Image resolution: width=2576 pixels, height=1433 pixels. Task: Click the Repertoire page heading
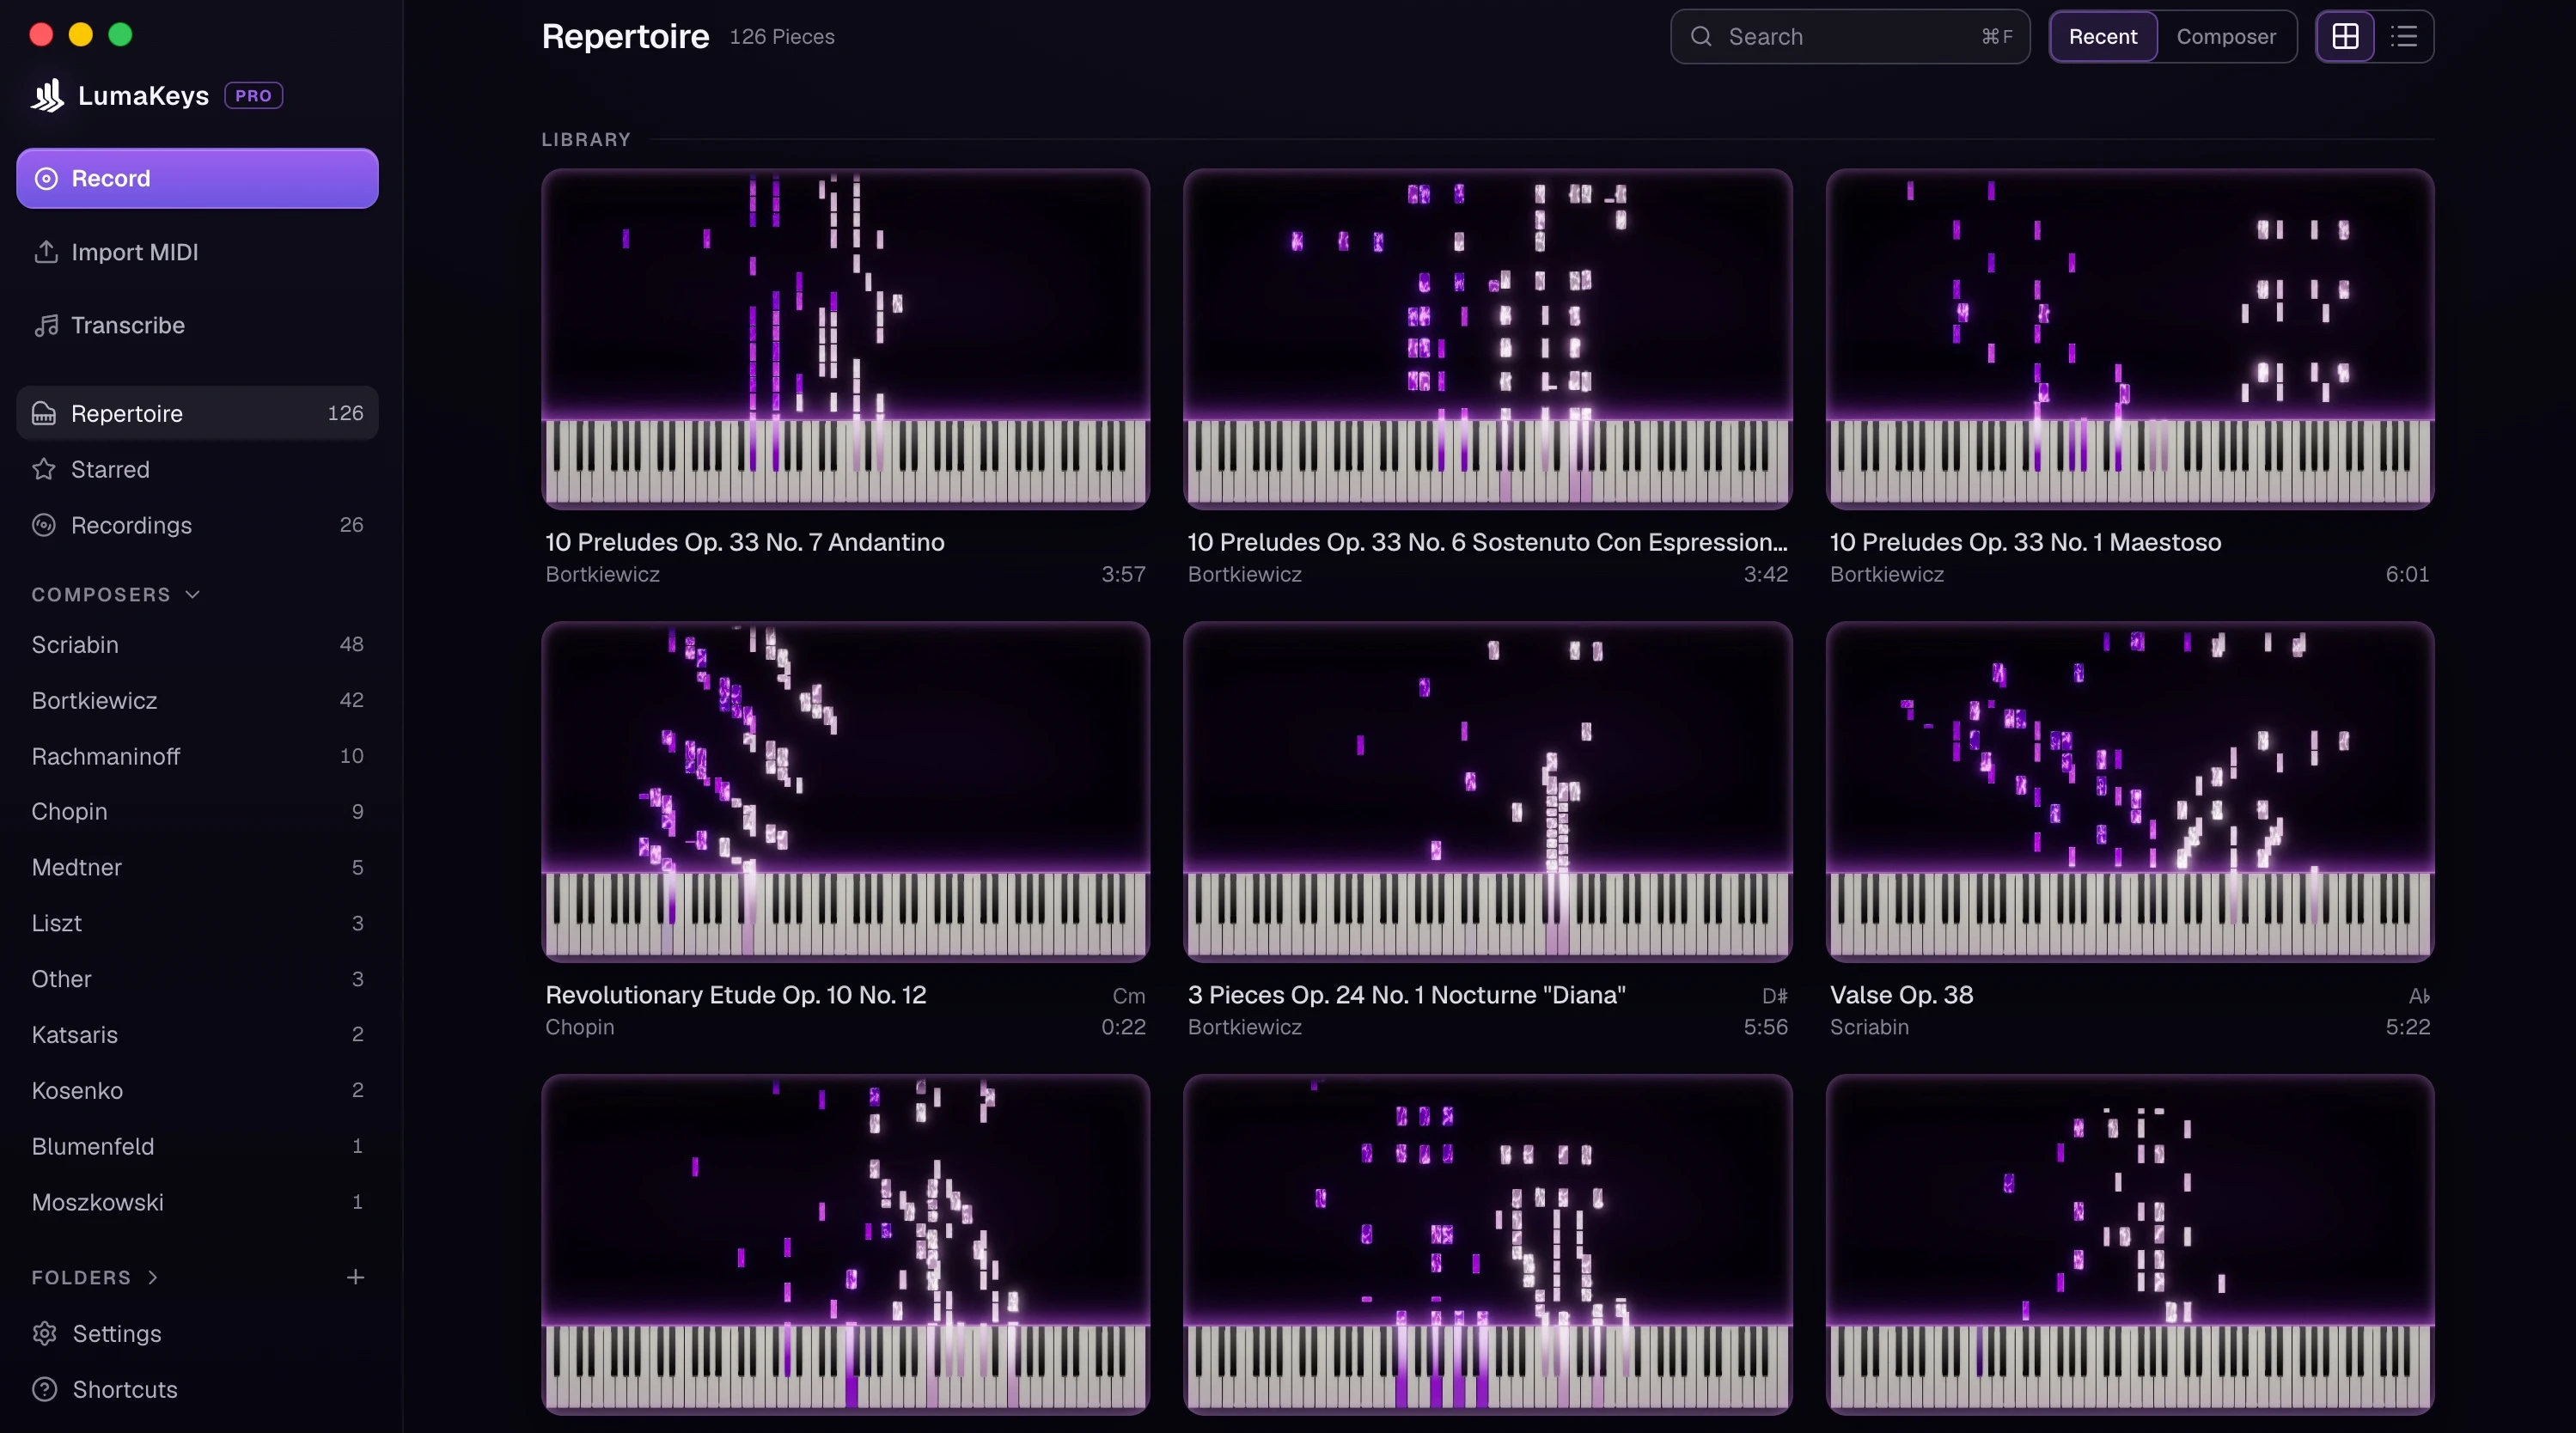(x=625, y=37)
